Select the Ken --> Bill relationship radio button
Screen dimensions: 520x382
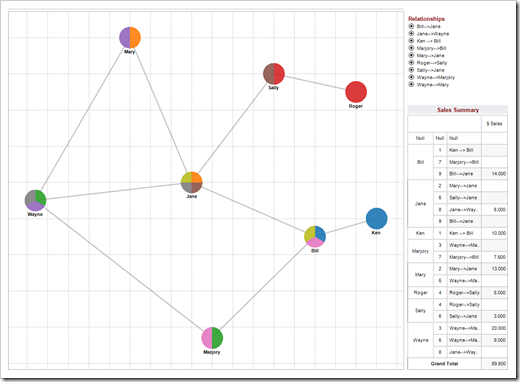tap(411, 41)
